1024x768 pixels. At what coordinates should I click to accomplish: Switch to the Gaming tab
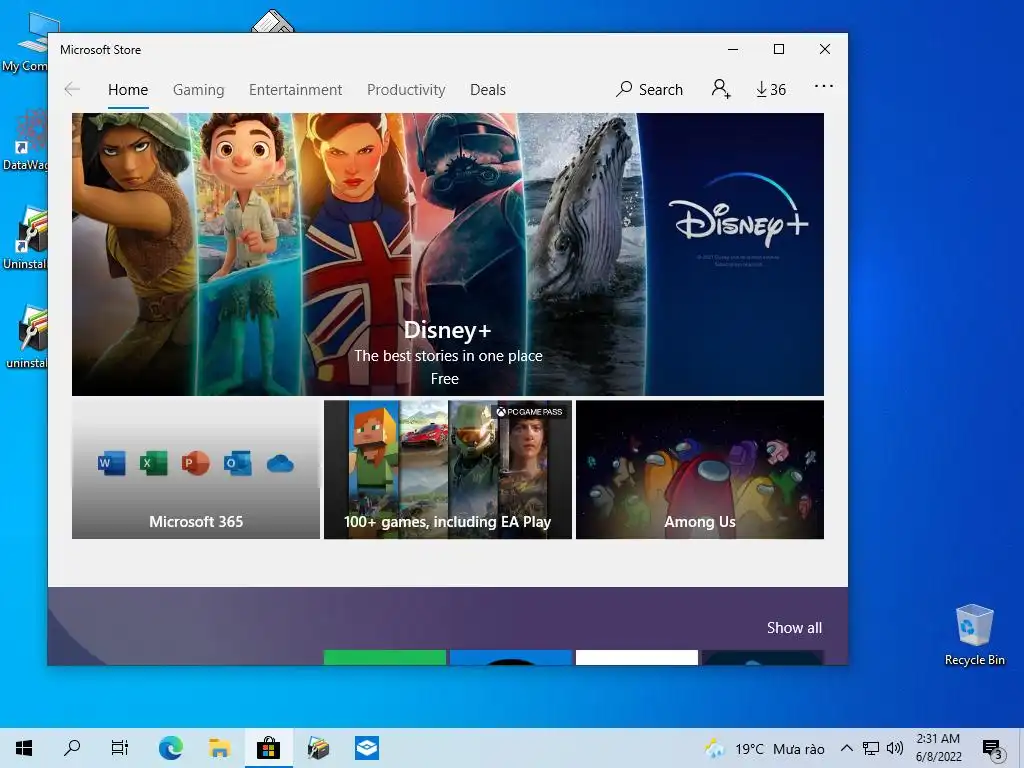[x=199, y=89]
